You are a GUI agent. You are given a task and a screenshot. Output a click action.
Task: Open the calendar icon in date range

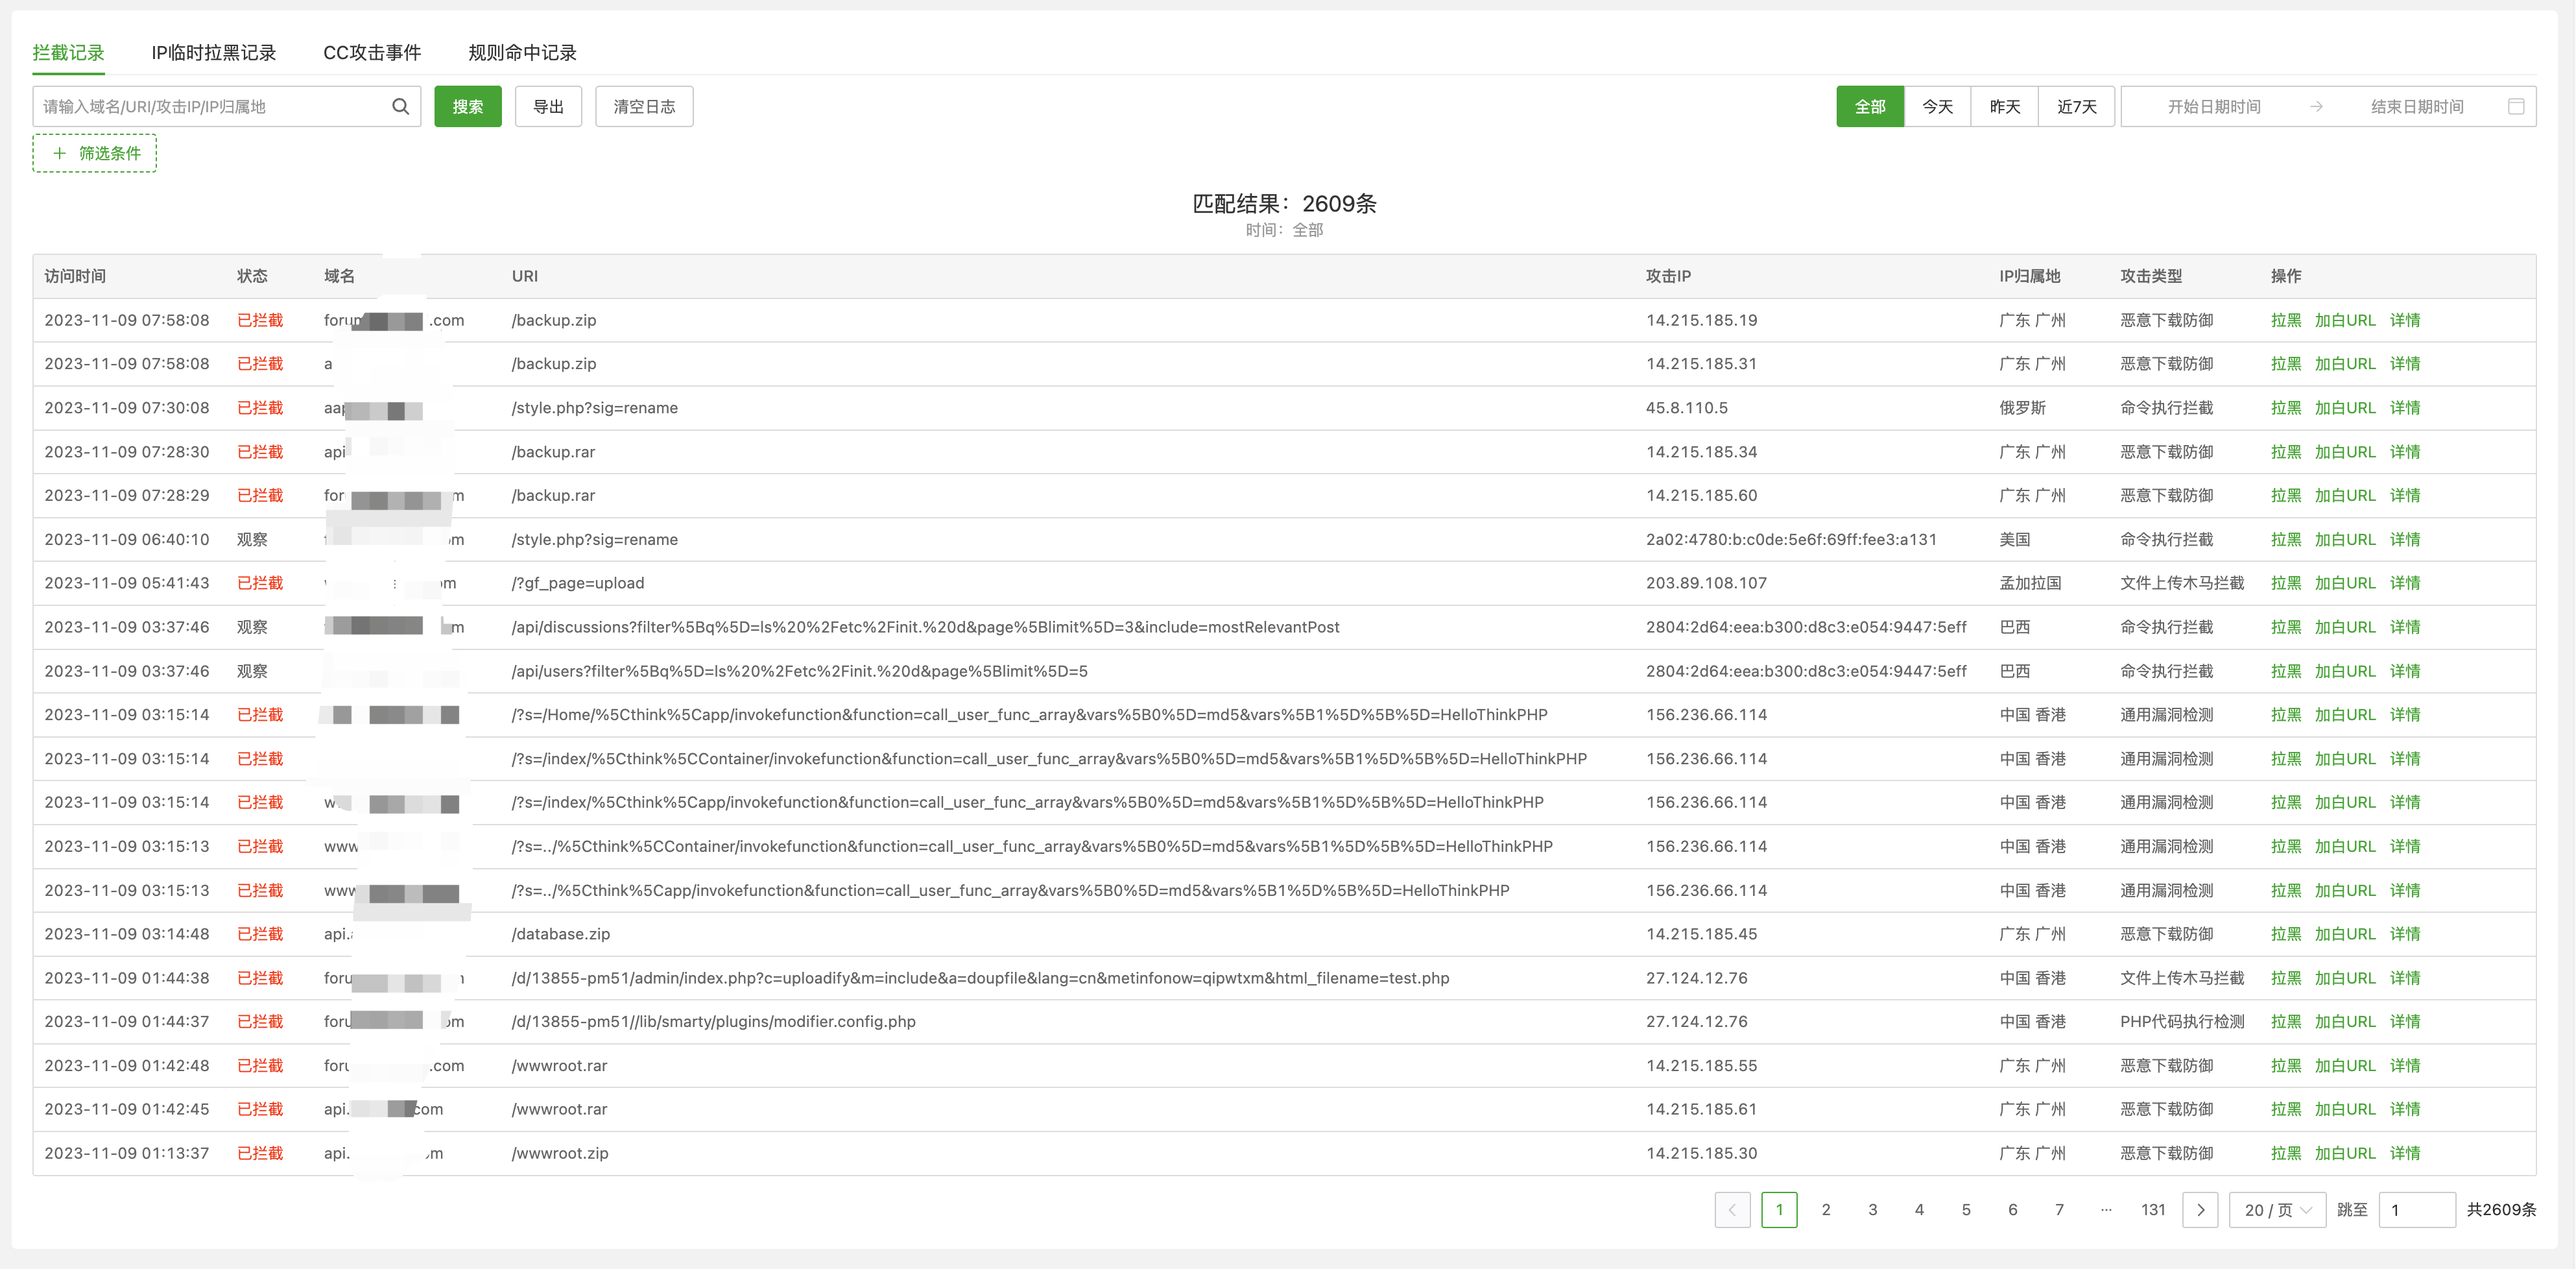coord(2516,107)
